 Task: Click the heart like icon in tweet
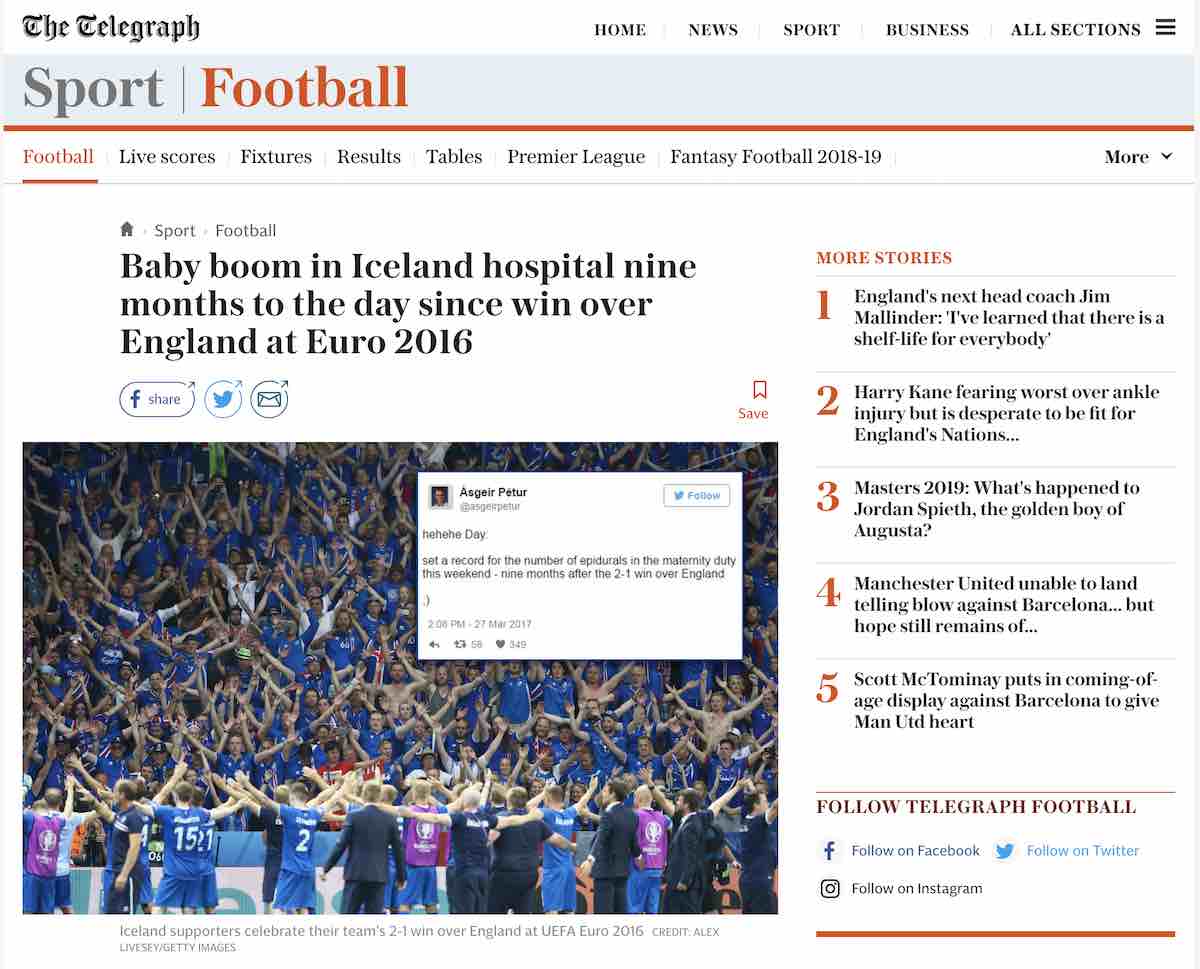499,645
